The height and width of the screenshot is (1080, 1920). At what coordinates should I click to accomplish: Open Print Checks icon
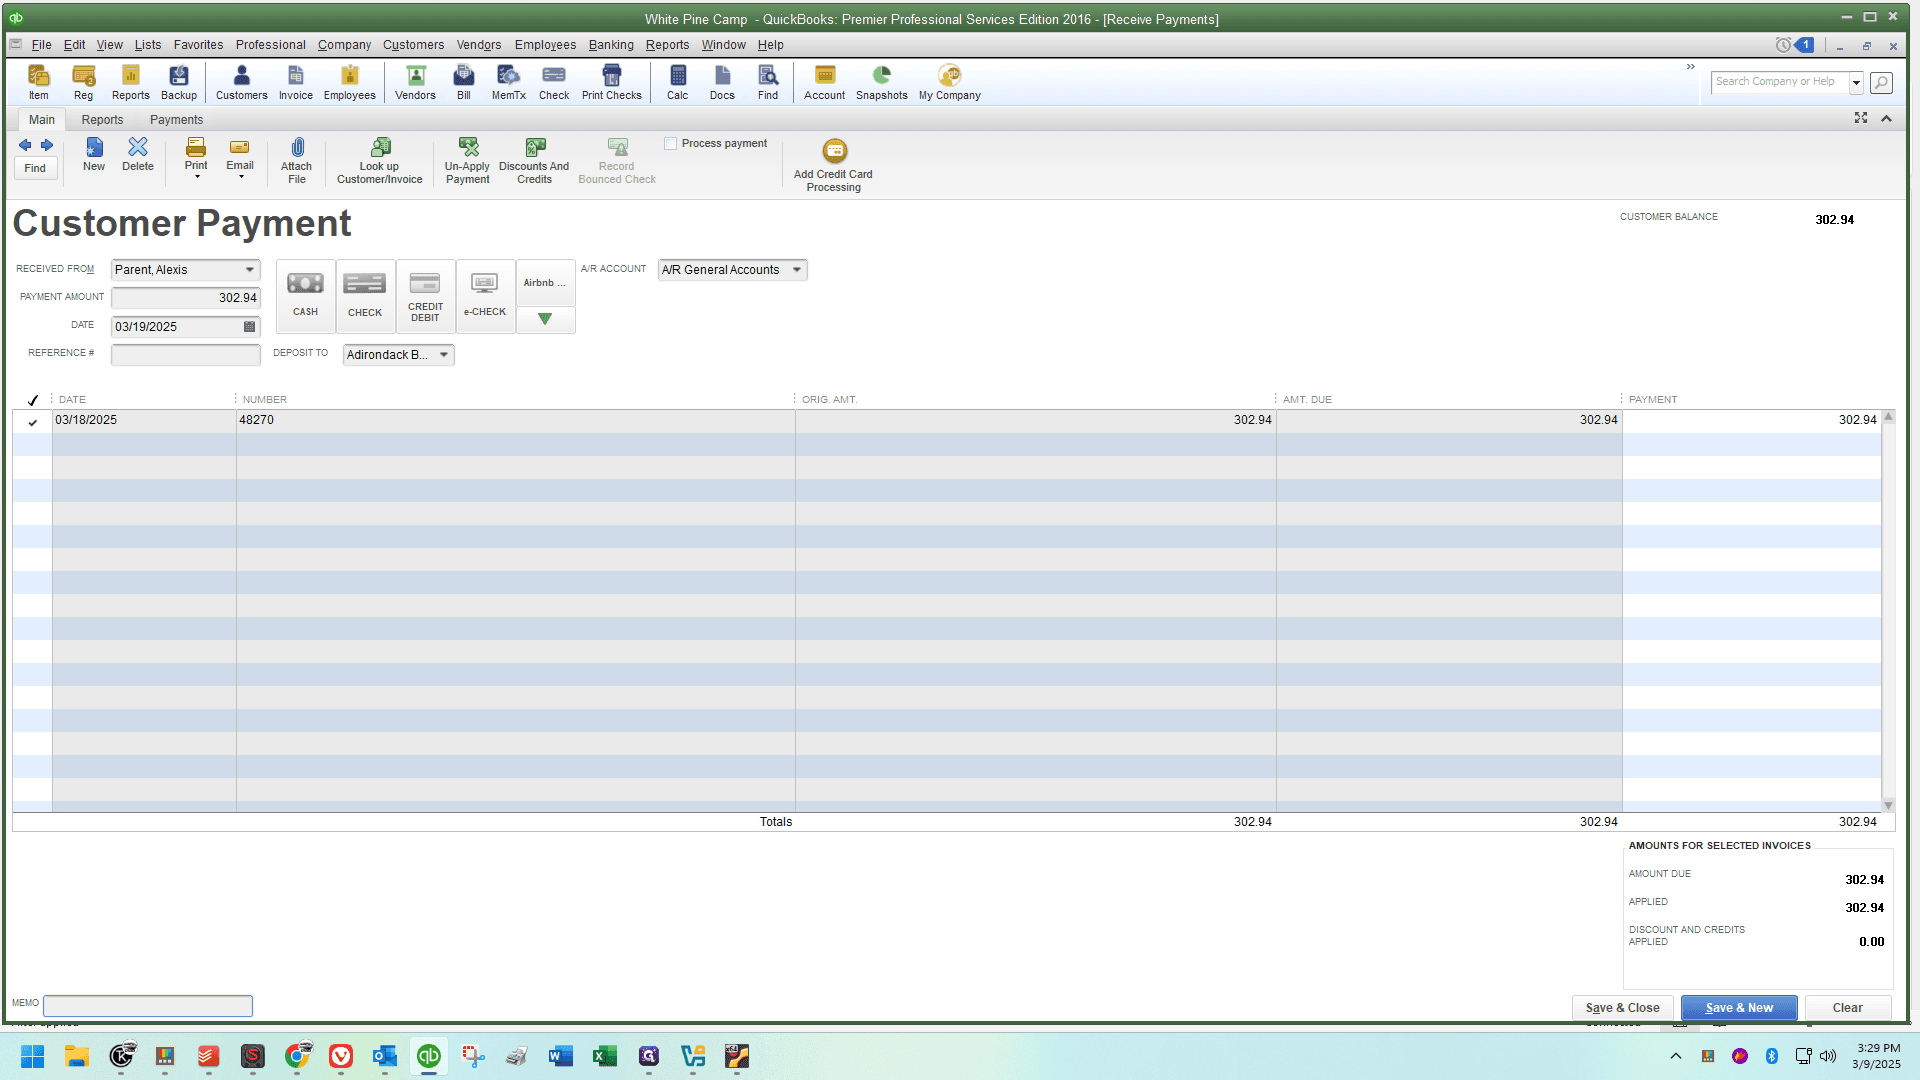(612, 82)
